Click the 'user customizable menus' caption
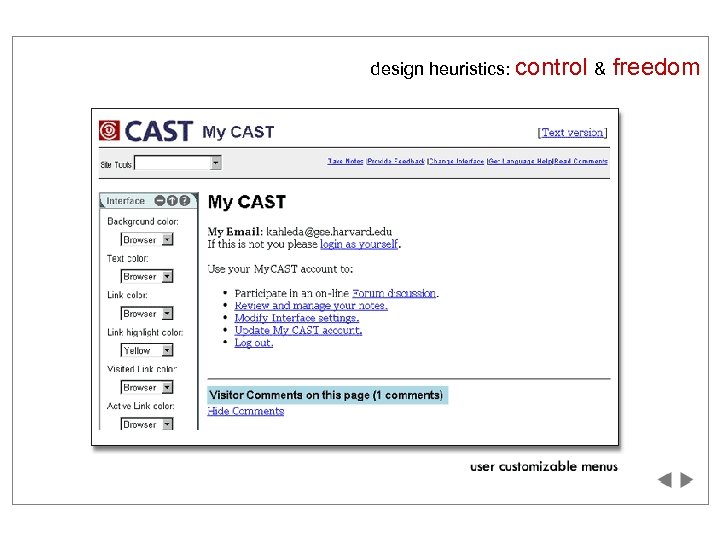Image resolution: width=720 pixels, height=540 pixels. [x=544, y=467]
